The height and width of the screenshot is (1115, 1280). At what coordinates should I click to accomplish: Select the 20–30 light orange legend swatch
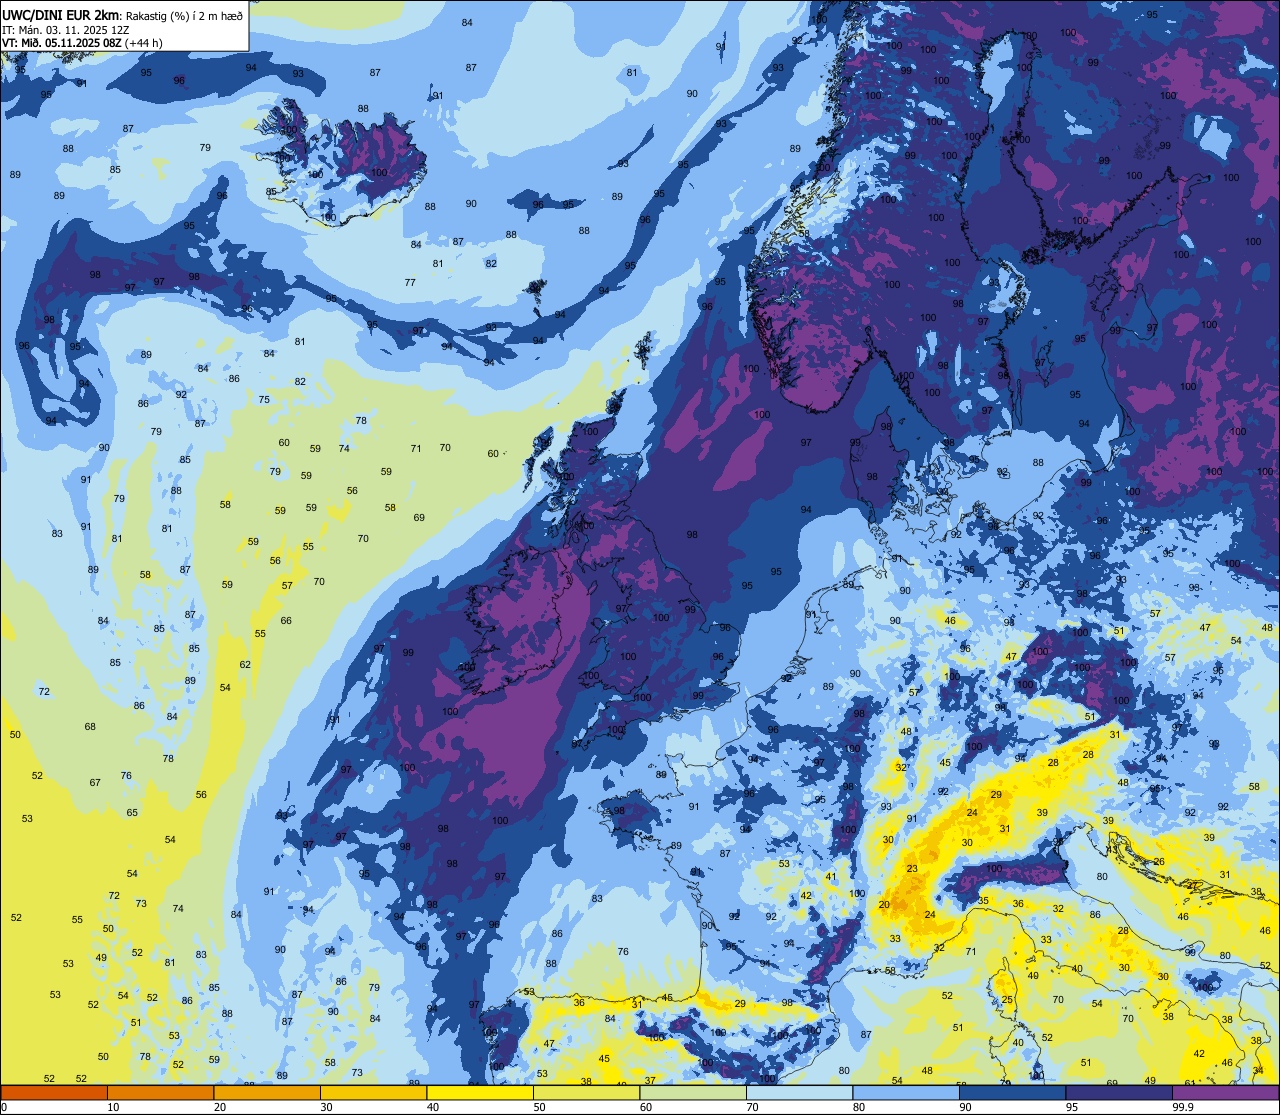[267, 1092]
